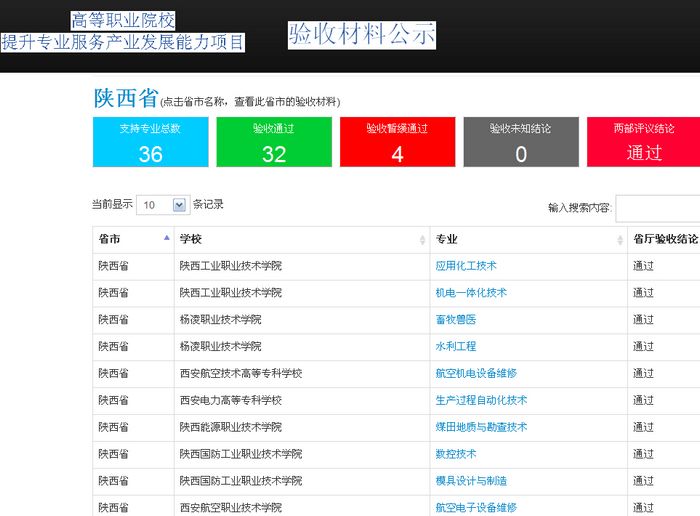Select the gray 验收未知结论 0 tile
This screenshot has width=700, height=516.
(520, 142)
